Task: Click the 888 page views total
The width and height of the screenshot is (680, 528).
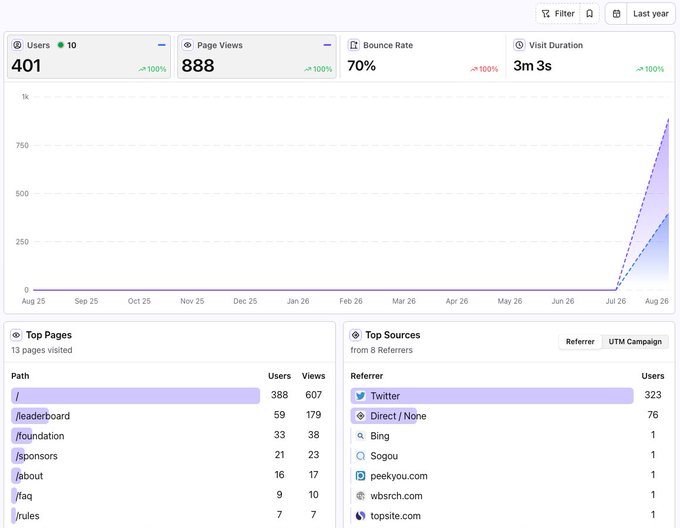Action: point(198,66)
